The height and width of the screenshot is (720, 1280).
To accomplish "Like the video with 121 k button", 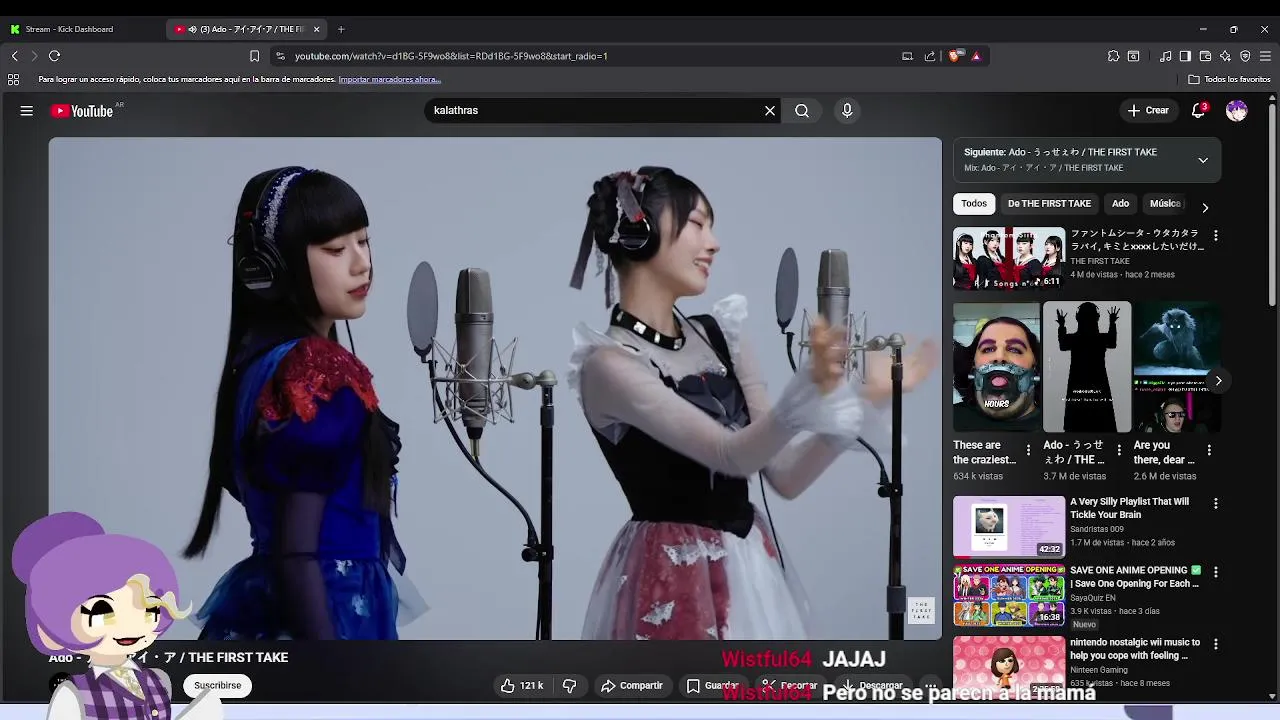I will click(x=522, y=686).
